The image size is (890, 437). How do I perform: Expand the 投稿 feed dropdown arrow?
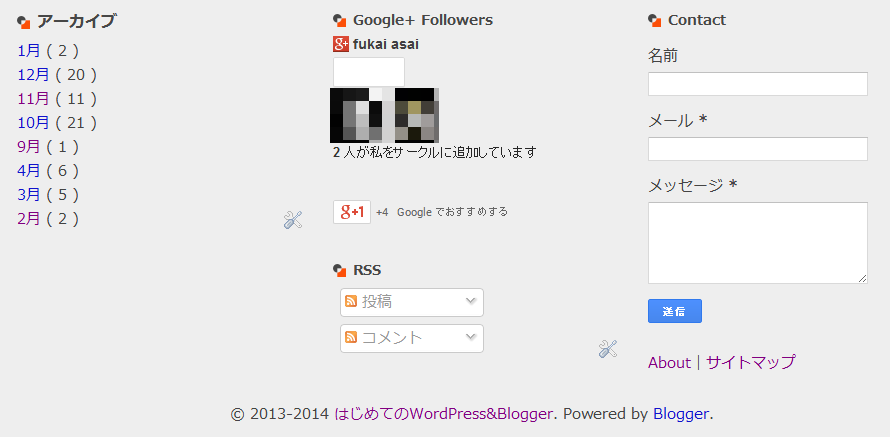pyautogui.click(x=470, y=300)
